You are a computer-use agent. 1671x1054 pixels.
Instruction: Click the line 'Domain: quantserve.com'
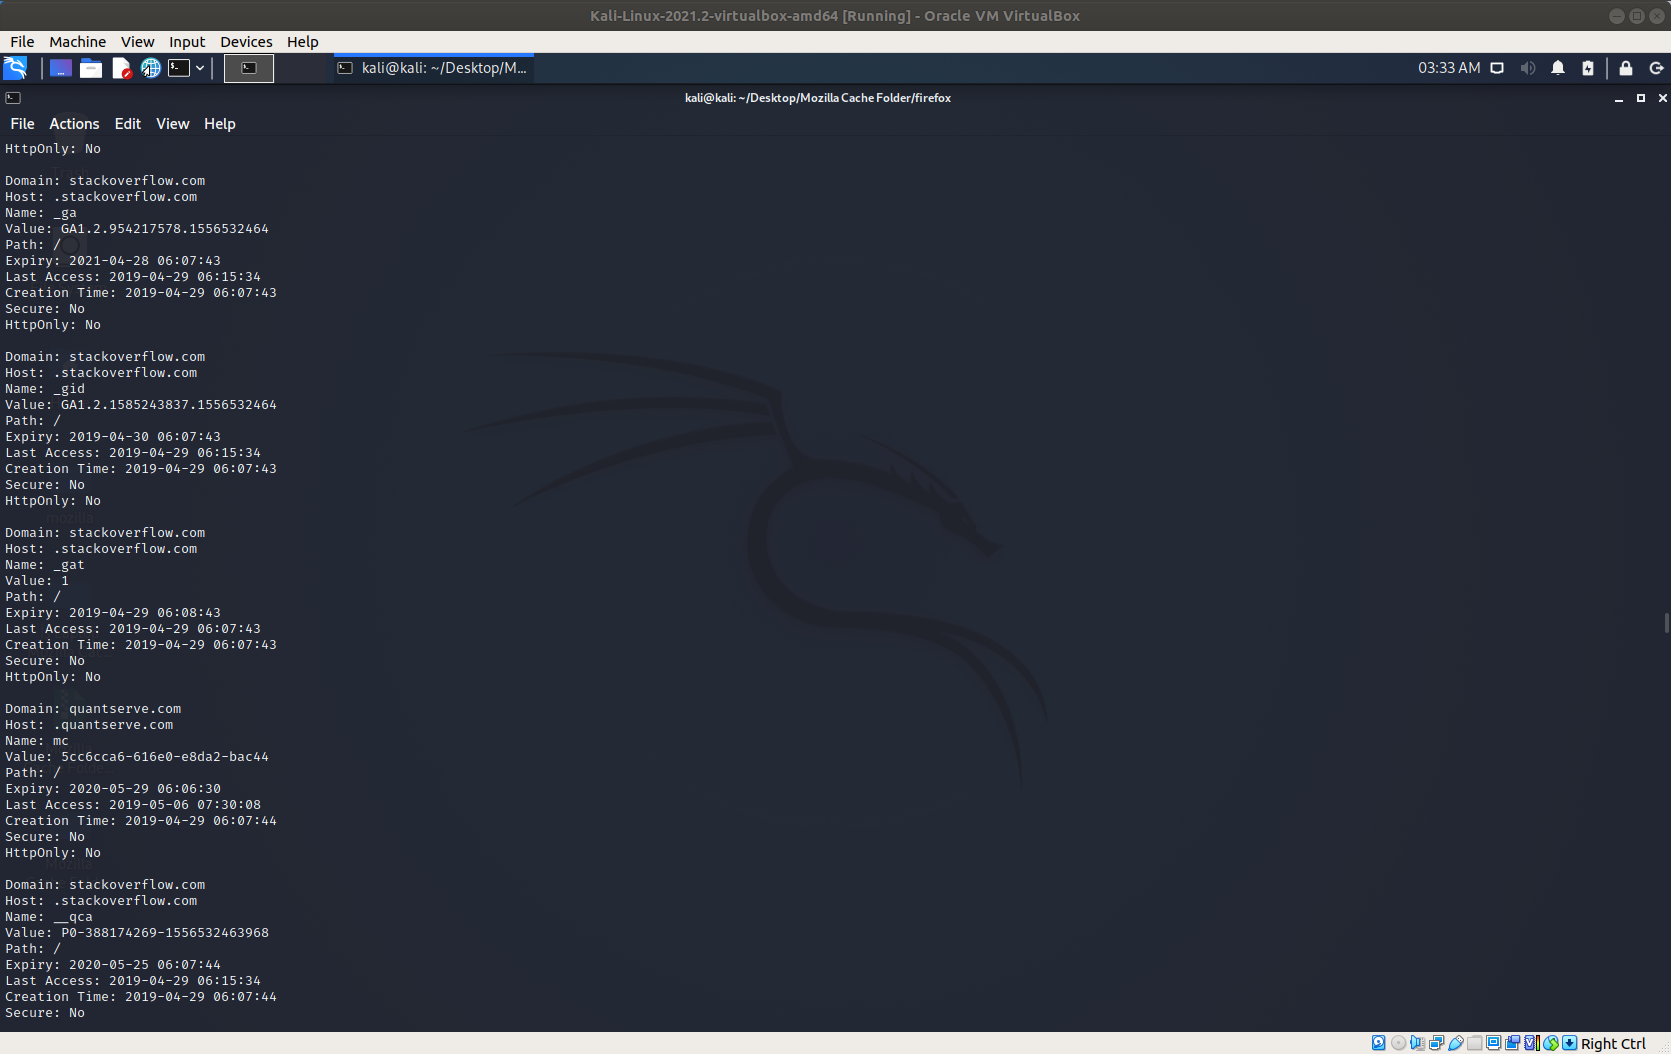(93, 709)
